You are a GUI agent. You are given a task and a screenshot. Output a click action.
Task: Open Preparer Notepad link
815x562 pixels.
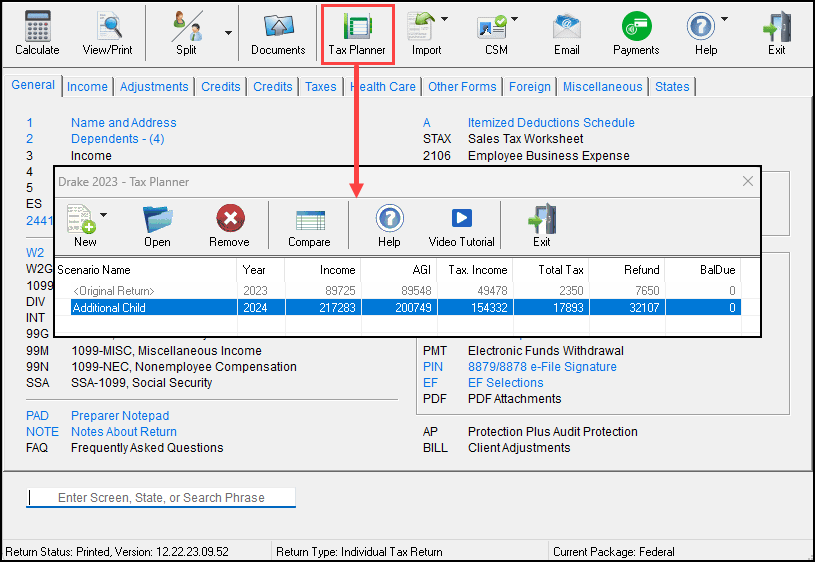[x=120, y=416]
